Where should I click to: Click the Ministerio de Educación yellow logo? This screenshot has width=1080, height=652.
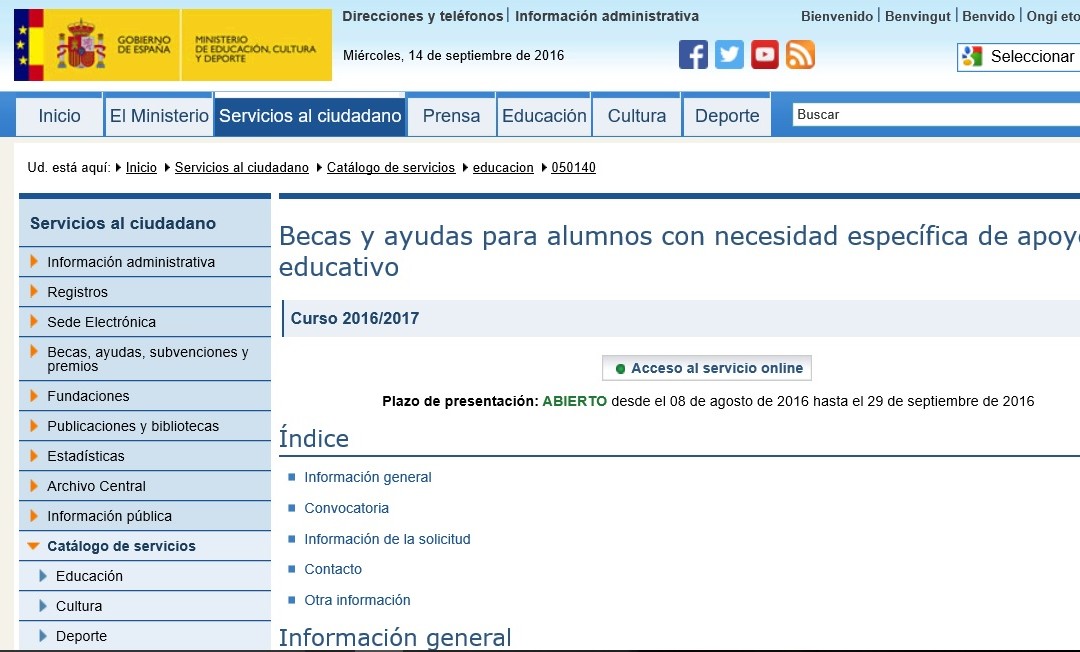(255, 45)
